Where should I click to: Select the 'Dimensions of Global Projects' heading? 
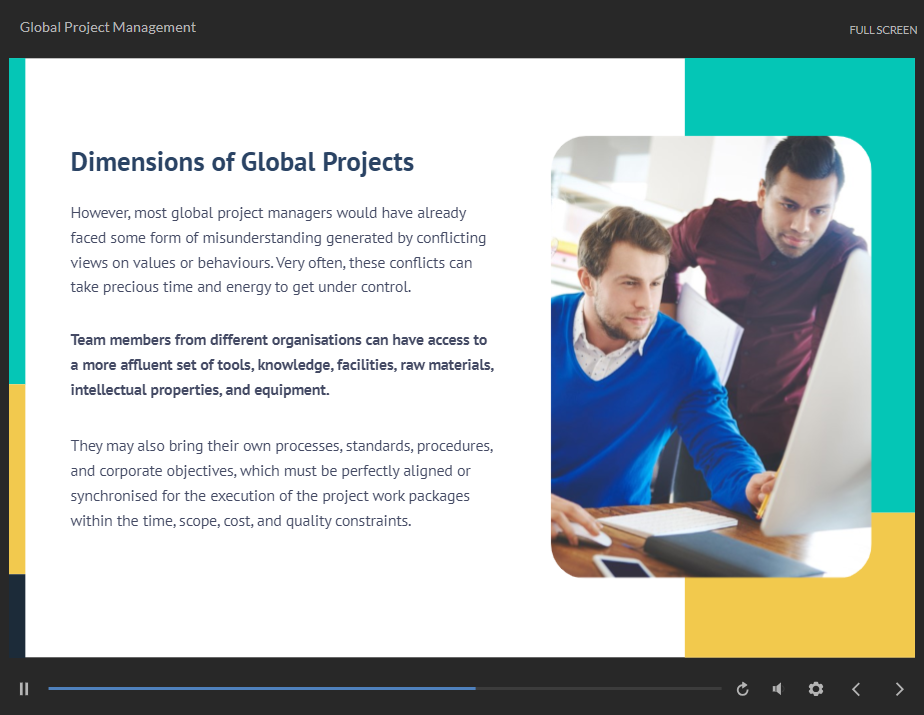[x=242, y=162]
